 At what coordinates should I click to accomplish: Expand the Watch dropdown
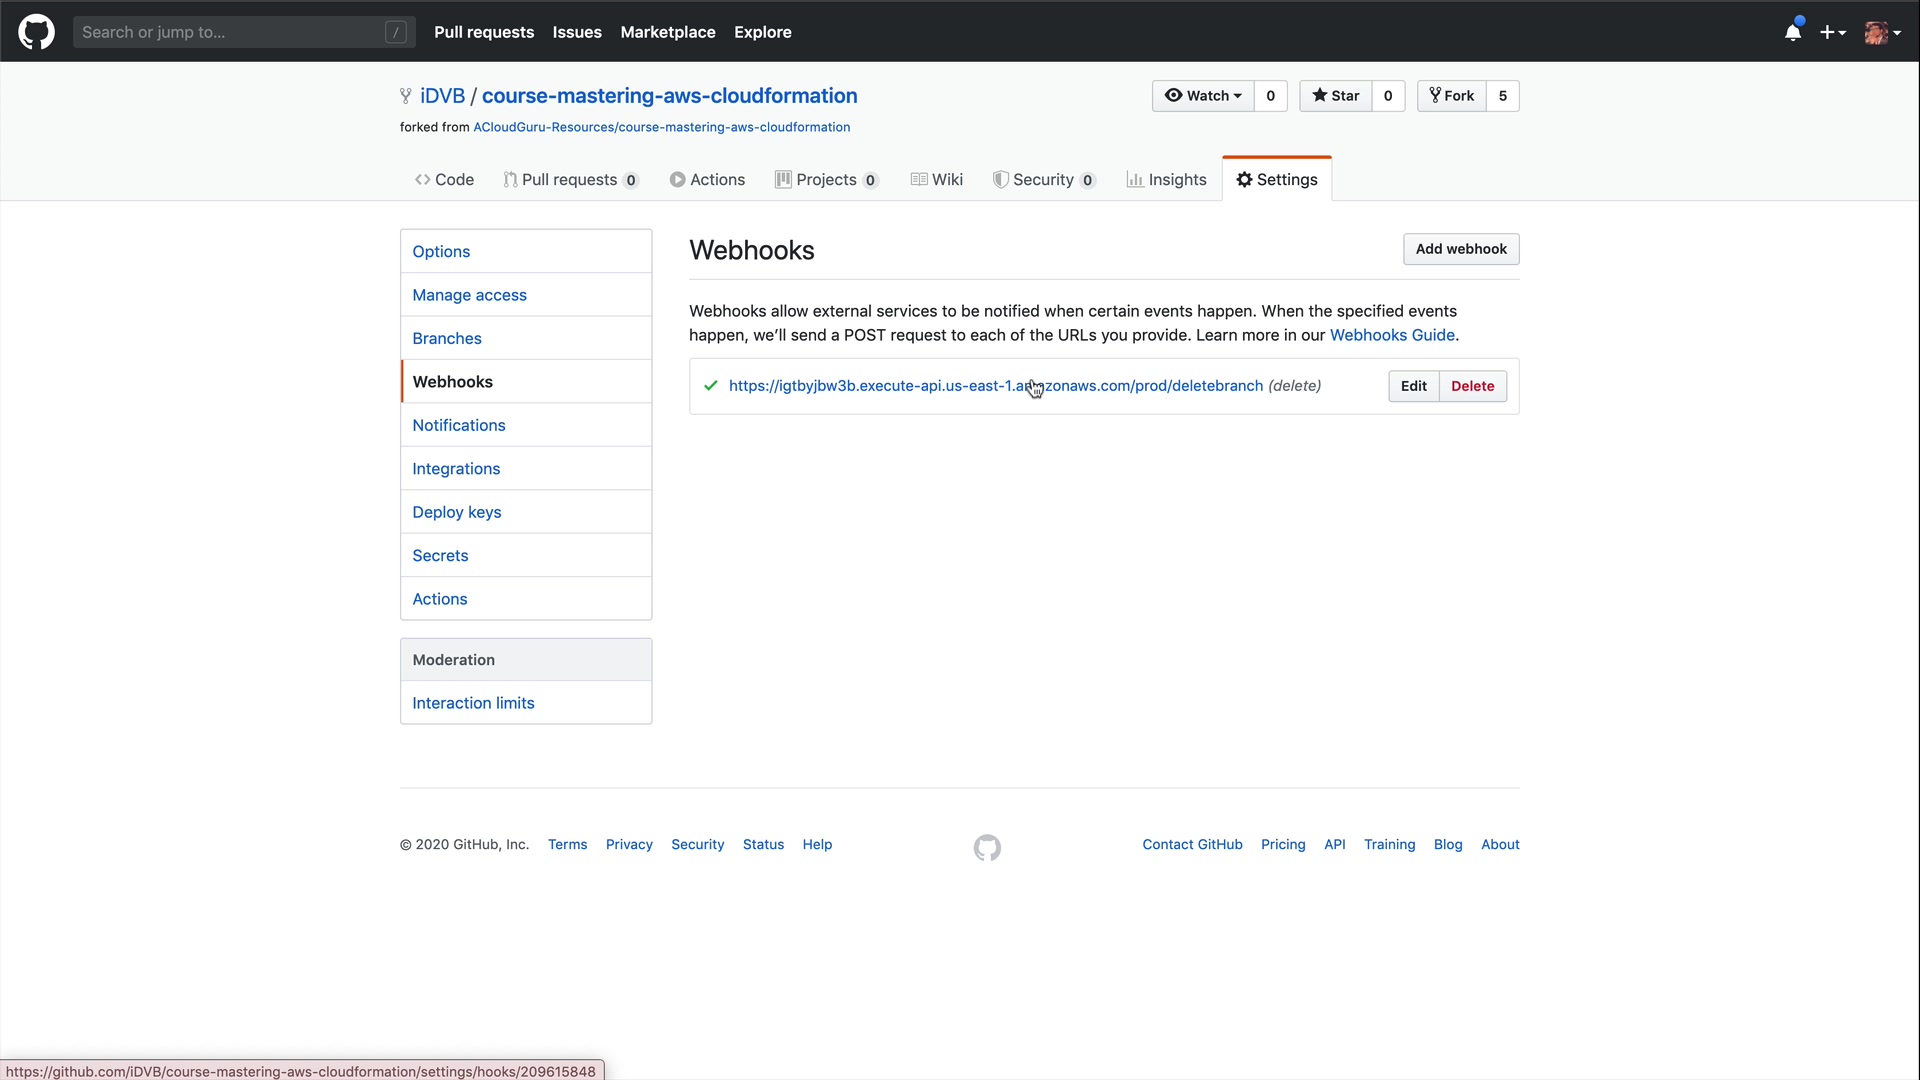pyautogui.click(x=1203, y=96)
